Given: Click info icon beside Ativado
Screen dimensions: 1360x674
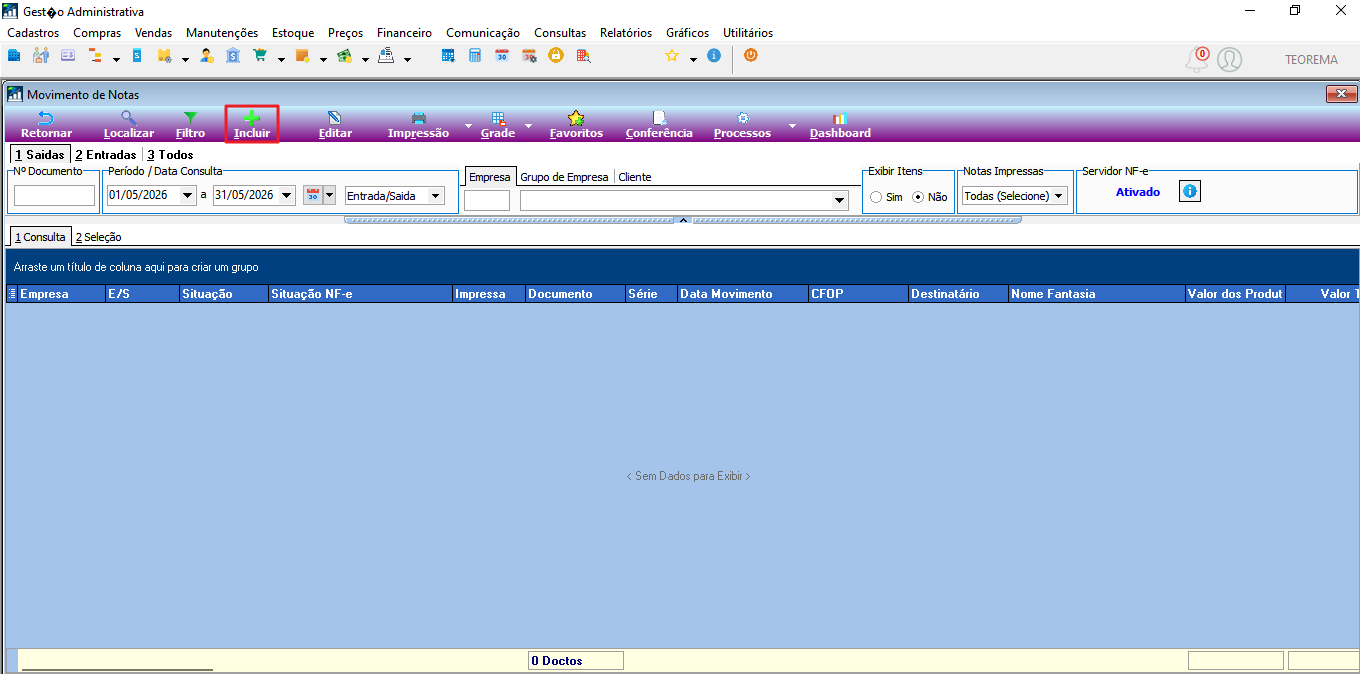Looking at the screenshot, I should click(1190, 191).
